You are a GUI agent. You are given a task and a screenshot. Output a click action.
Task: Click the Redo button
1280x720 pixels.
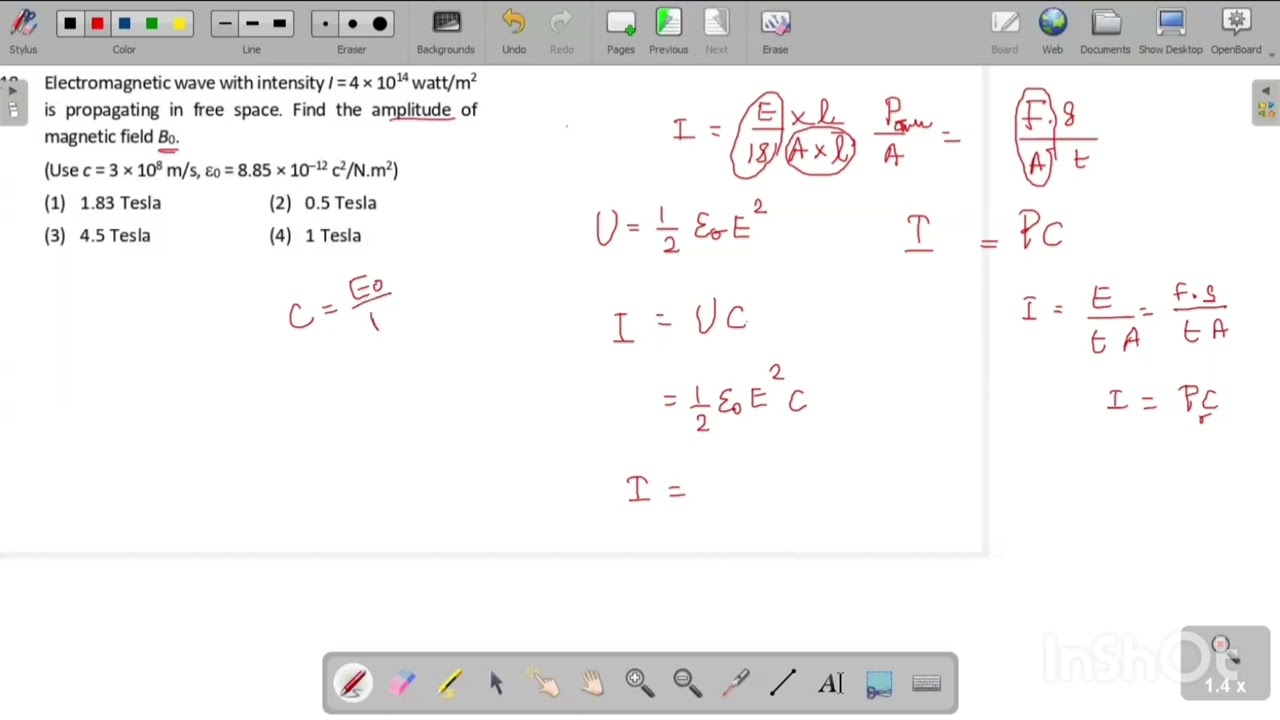coord(562,31)
